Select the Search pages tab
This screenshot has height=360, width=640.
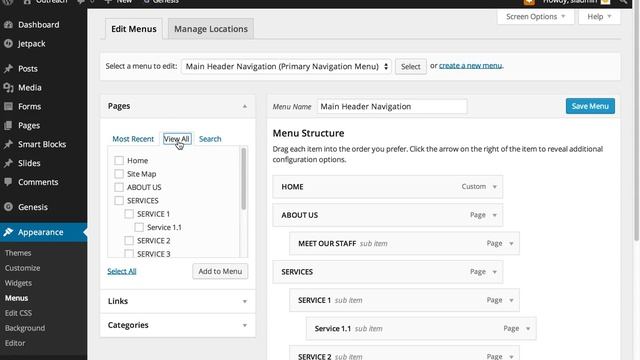(210, 139)
